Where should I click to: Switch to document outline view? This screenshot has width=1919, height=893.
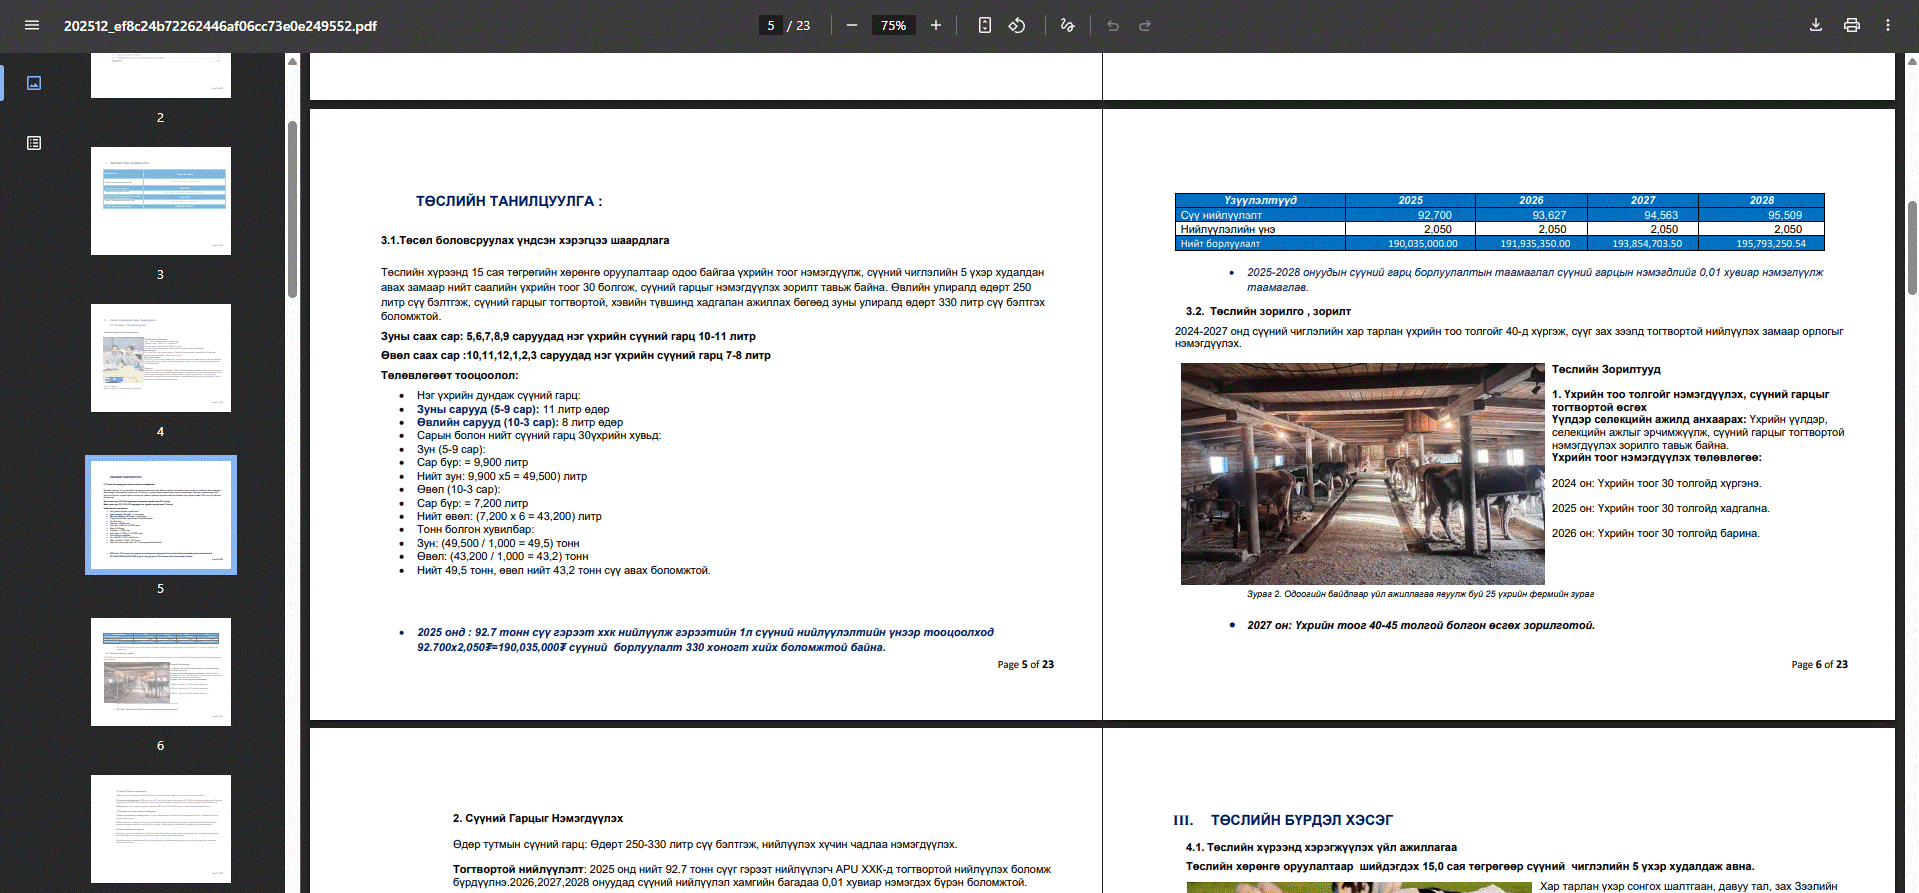click(x=34, y=143)
